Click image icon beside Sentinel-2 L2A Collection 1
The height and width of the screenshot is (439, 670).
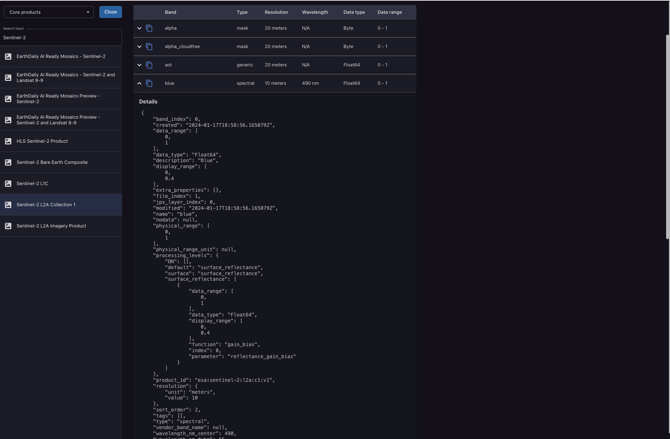[x=8, y=204]
